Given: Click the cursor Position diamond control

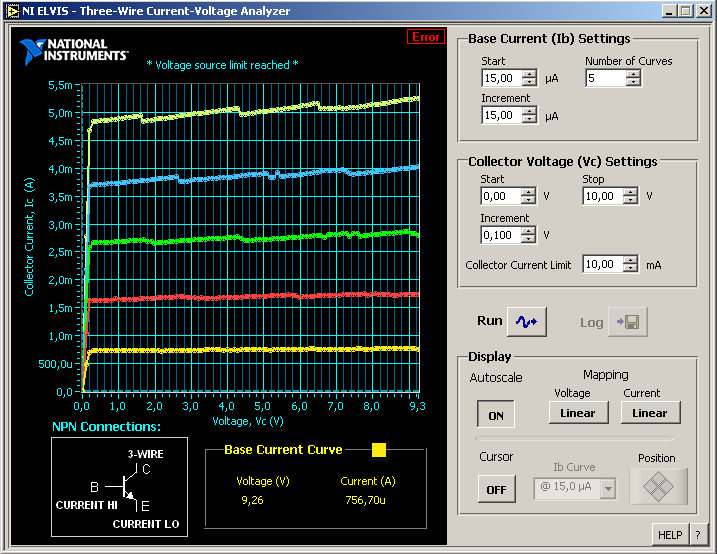Looking at the screenshot, I should tap(659, 486).
